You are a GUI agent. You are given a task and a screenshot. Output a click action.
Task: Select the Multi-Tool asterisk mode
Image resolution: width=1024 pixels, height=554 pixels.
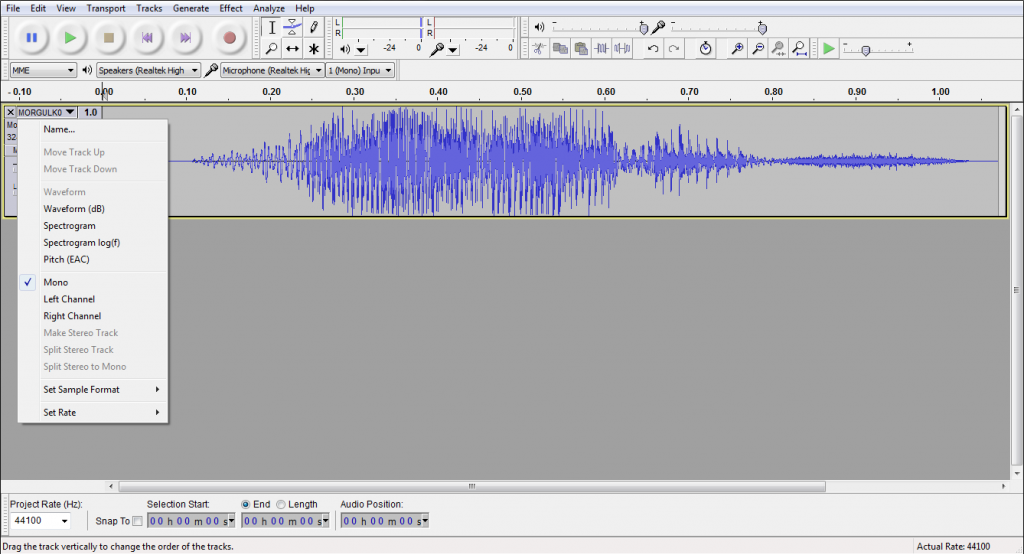(313, 48)
